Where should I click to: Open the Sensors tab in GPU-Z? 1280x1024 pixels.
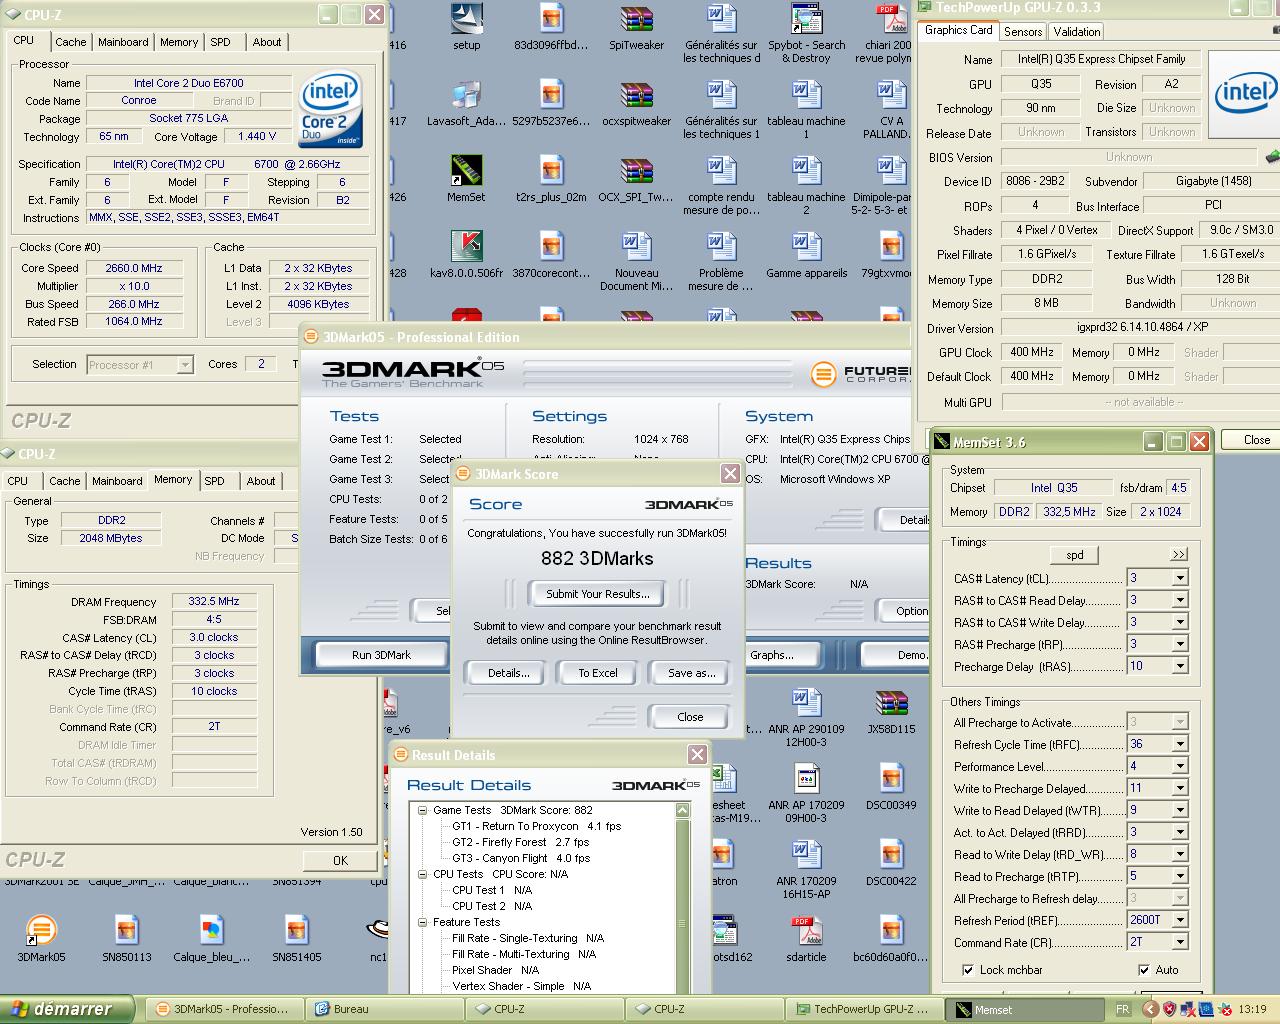[1023, 32]
